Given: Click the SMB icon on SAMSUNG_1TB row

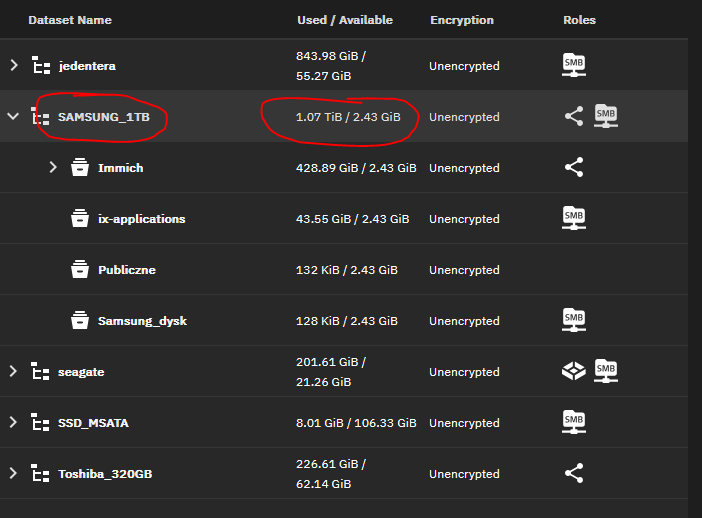Looking at the screenshot, I should click(x=606, y=116).
